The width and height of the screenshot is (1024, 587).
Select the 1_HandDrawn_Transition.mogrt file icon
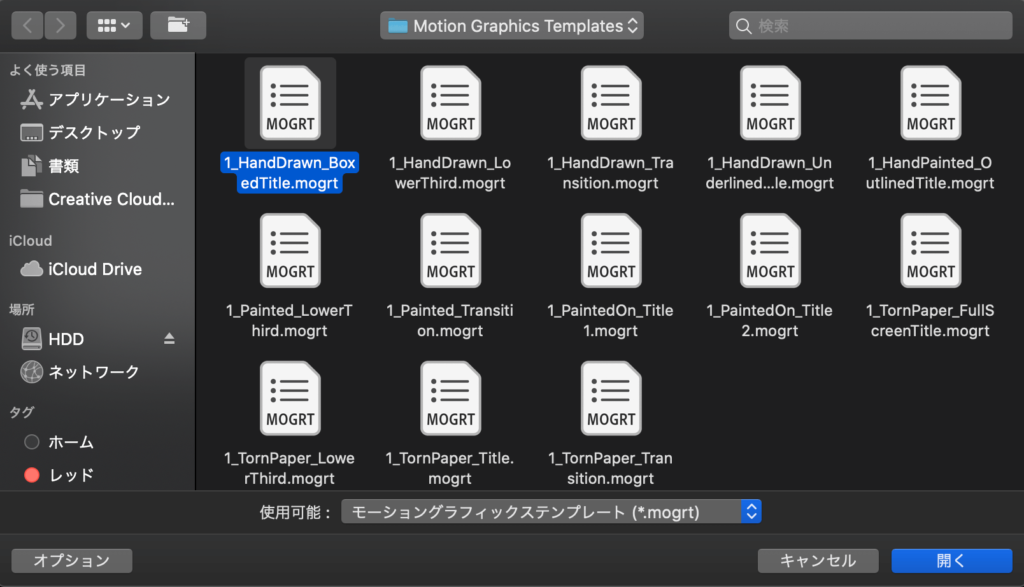point(611,103)
